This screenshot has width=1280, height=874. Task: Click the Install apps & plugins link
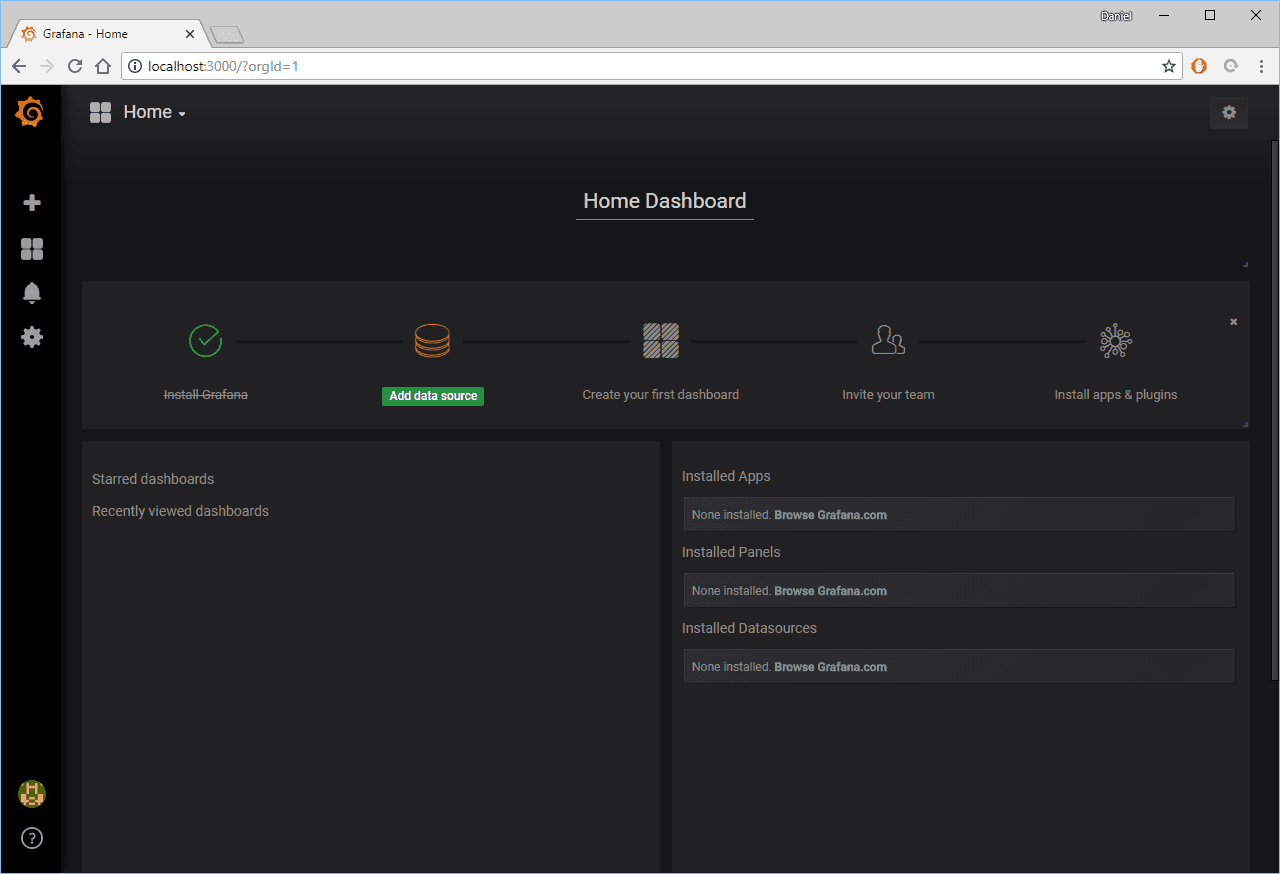coord(1116,395)
